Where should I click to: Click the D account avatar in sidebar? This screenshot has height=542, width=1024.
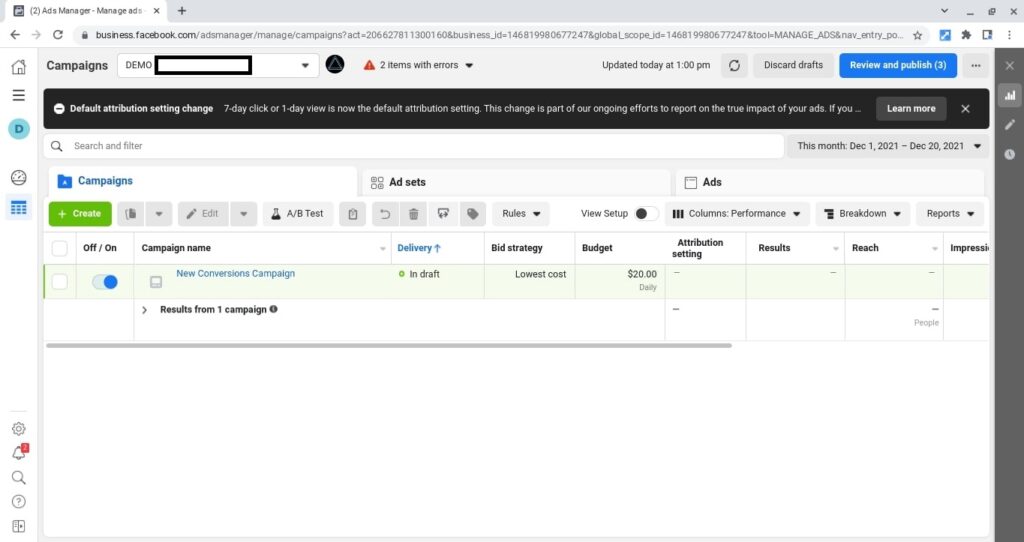click(19, 129)
